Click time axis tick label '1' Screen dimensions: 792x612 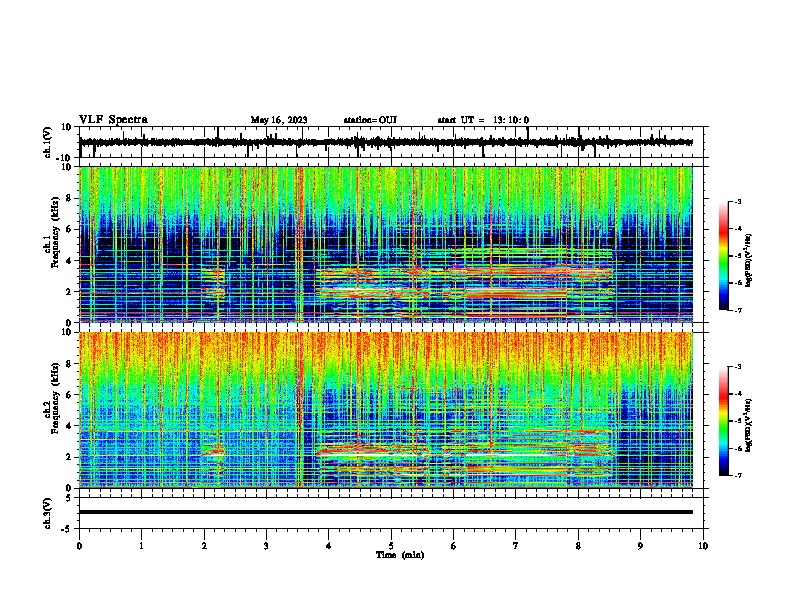(x=141, y=546)
